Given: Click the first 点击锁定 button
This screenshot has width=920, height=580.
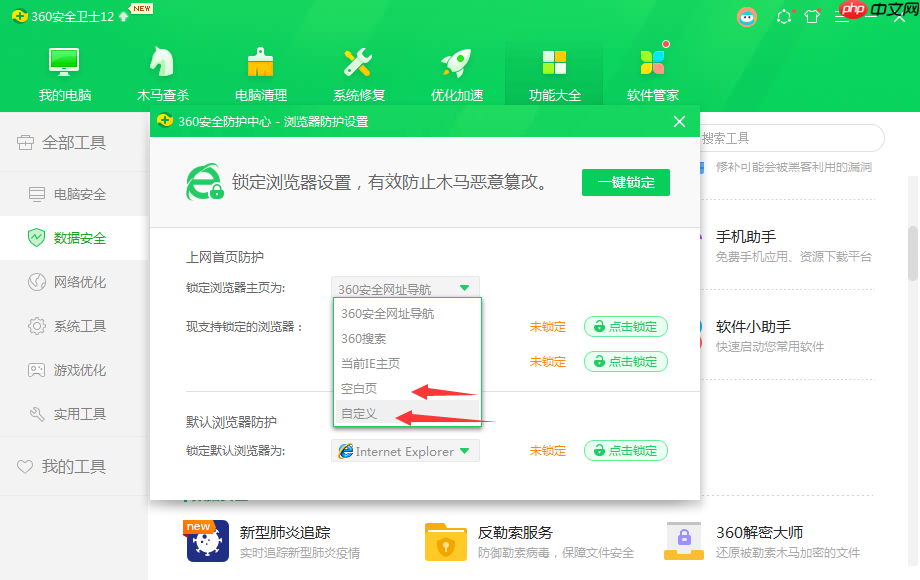Looking at the screenshot, I should click(x=625, y=327).
